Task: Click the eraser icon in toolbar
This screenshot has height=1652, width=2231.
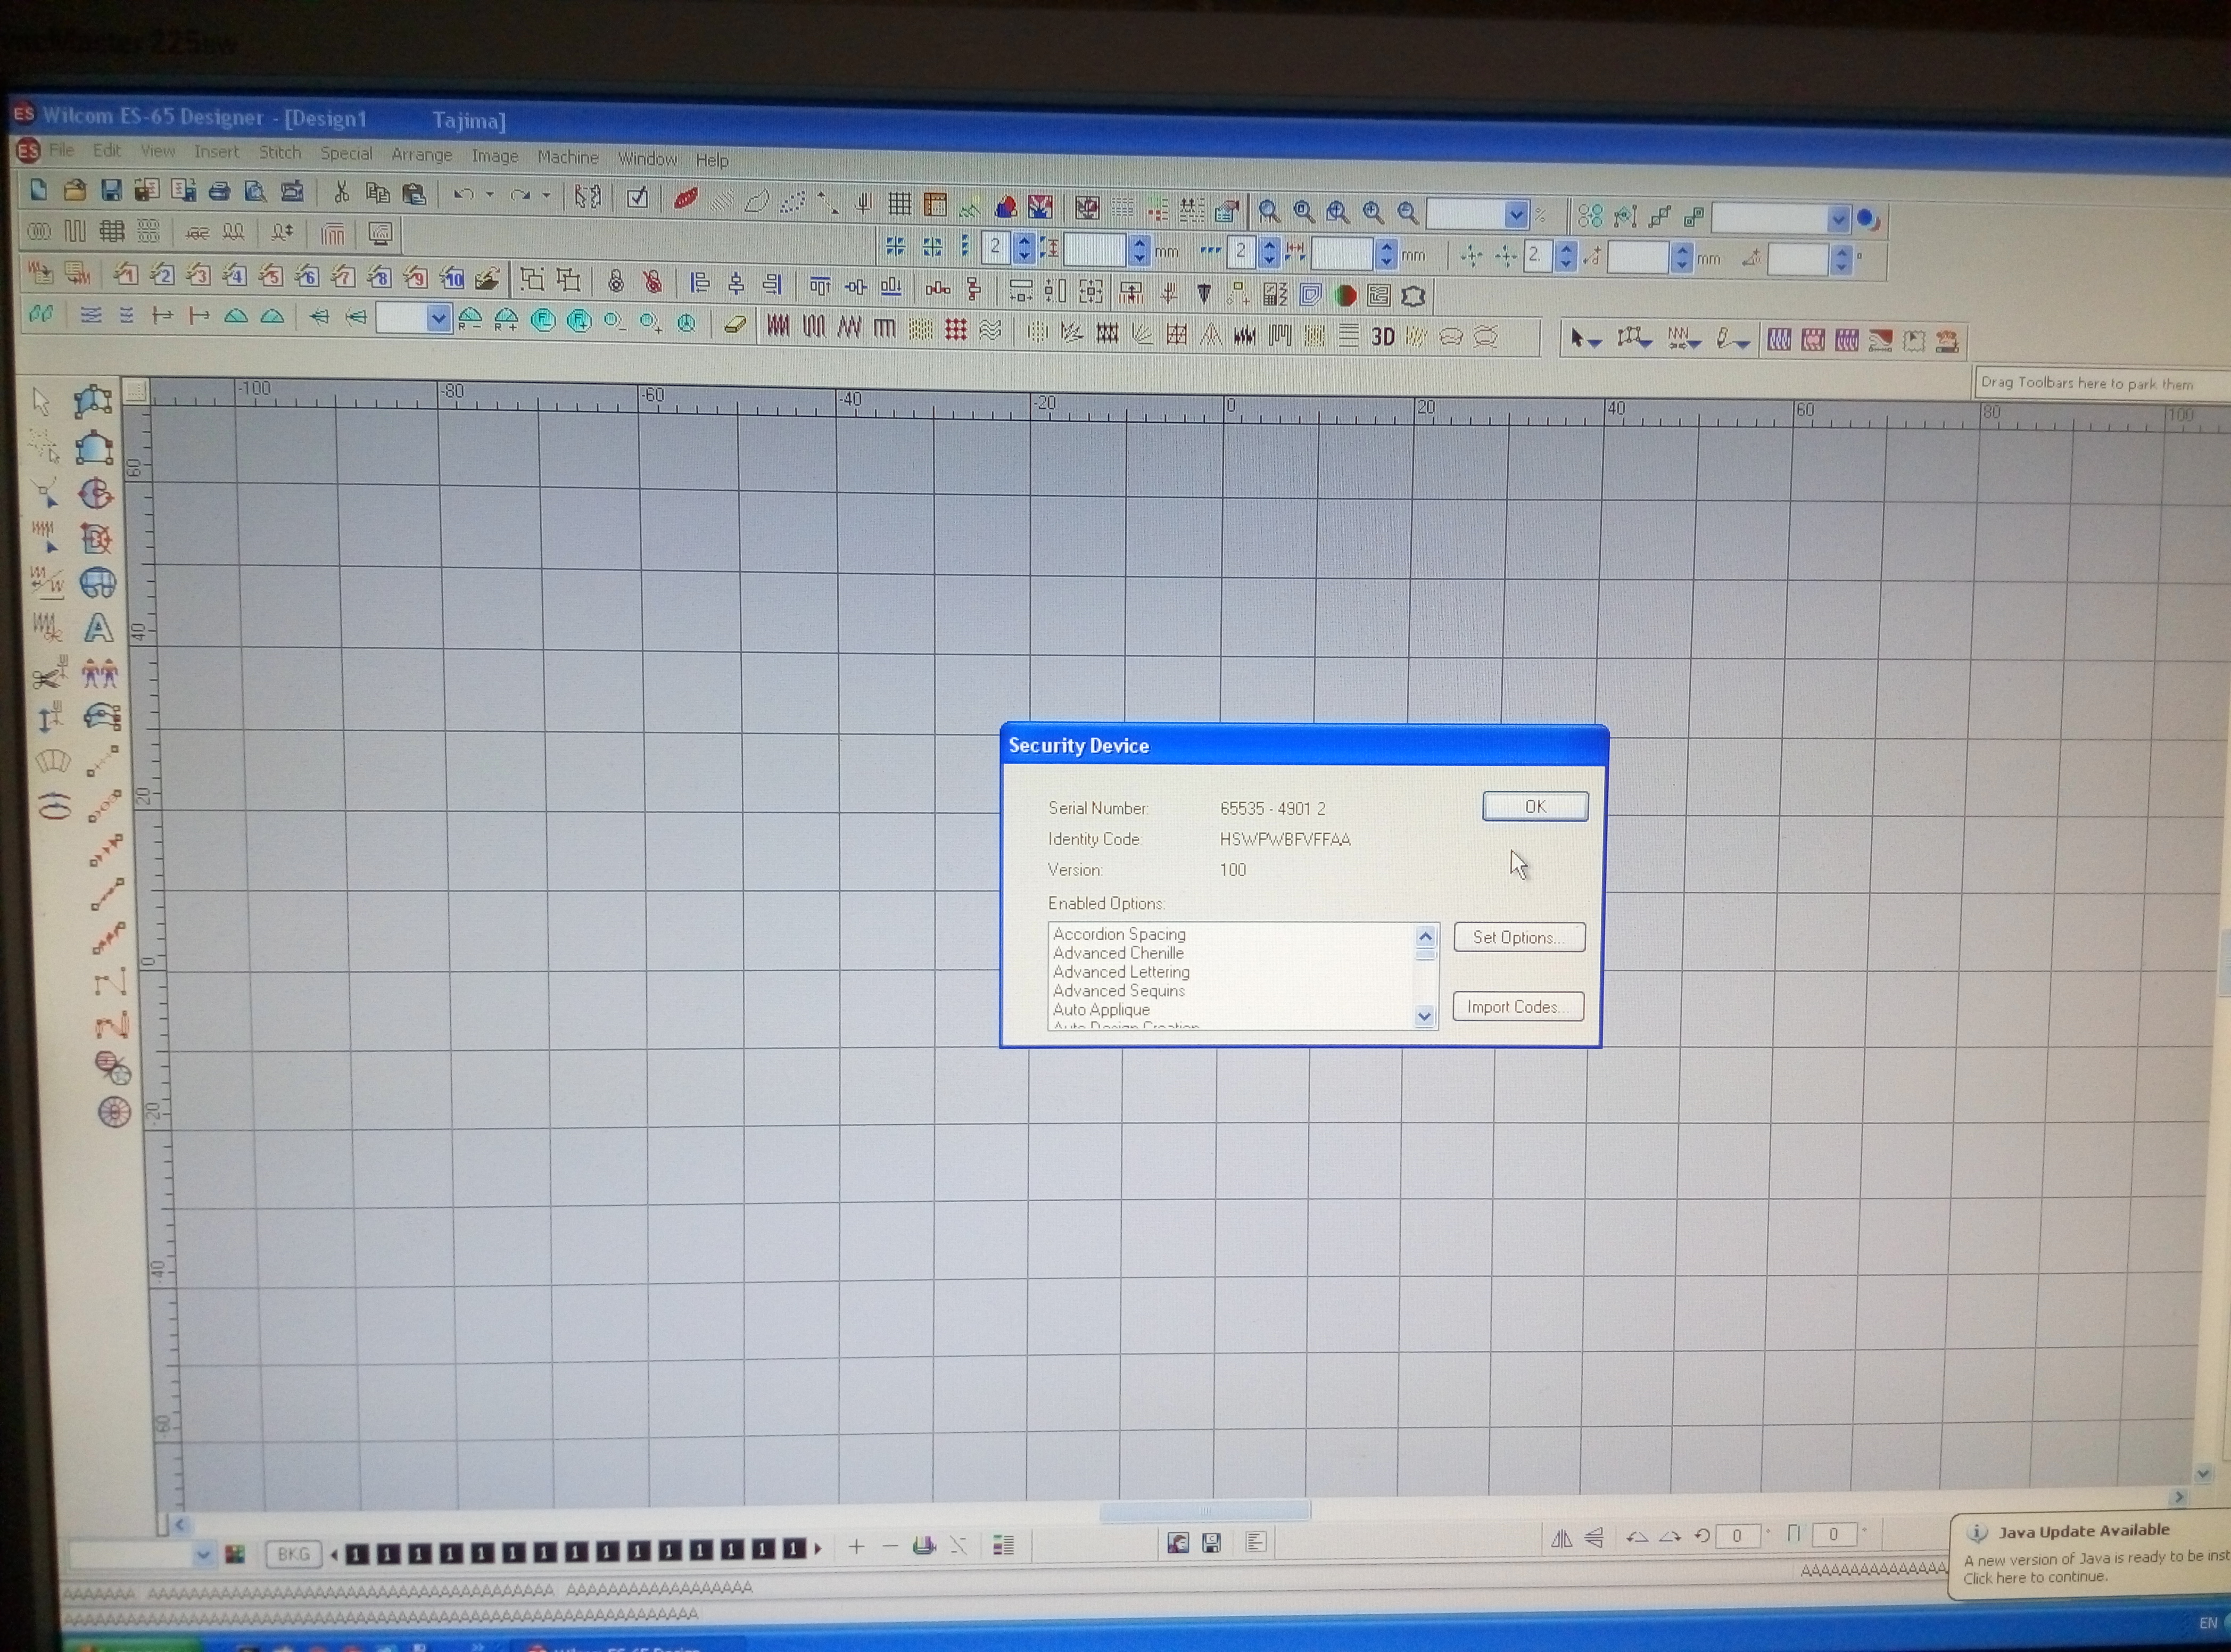Action: click(x=735, y=323)
